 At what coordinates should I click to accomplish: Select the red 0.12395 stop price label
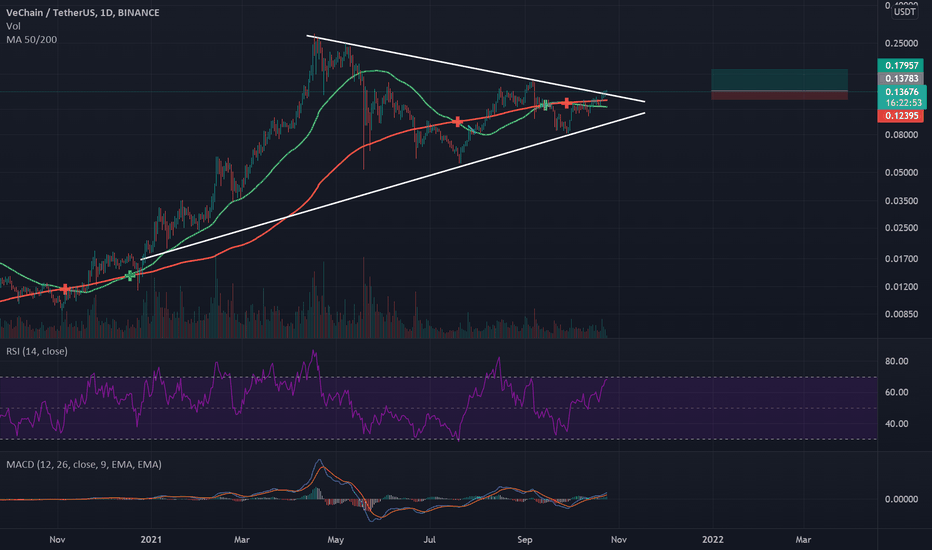pyautogui.click(x=900, y=115)
